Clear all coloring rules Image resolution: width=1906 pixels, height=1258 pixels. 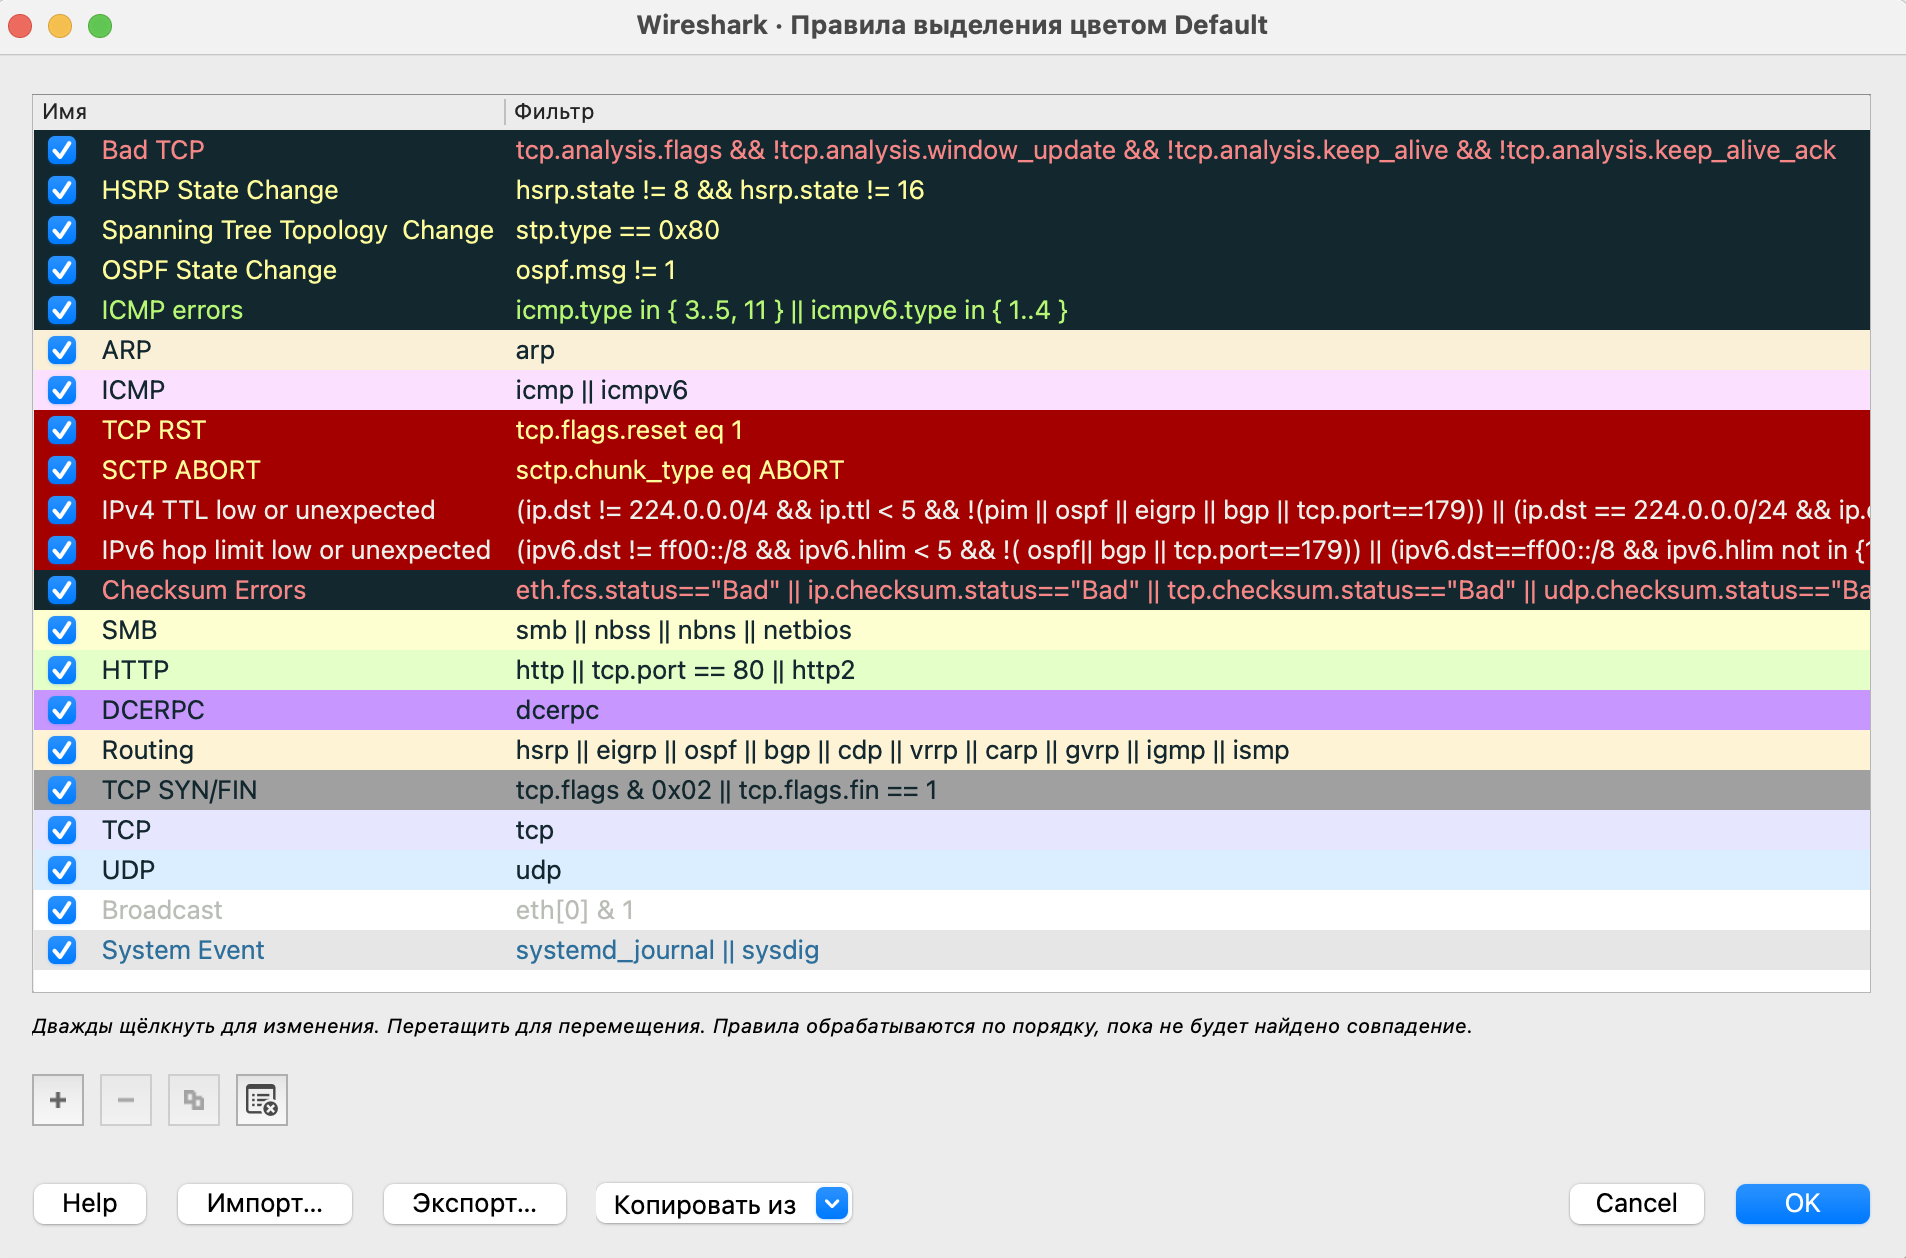point(261,1099)
